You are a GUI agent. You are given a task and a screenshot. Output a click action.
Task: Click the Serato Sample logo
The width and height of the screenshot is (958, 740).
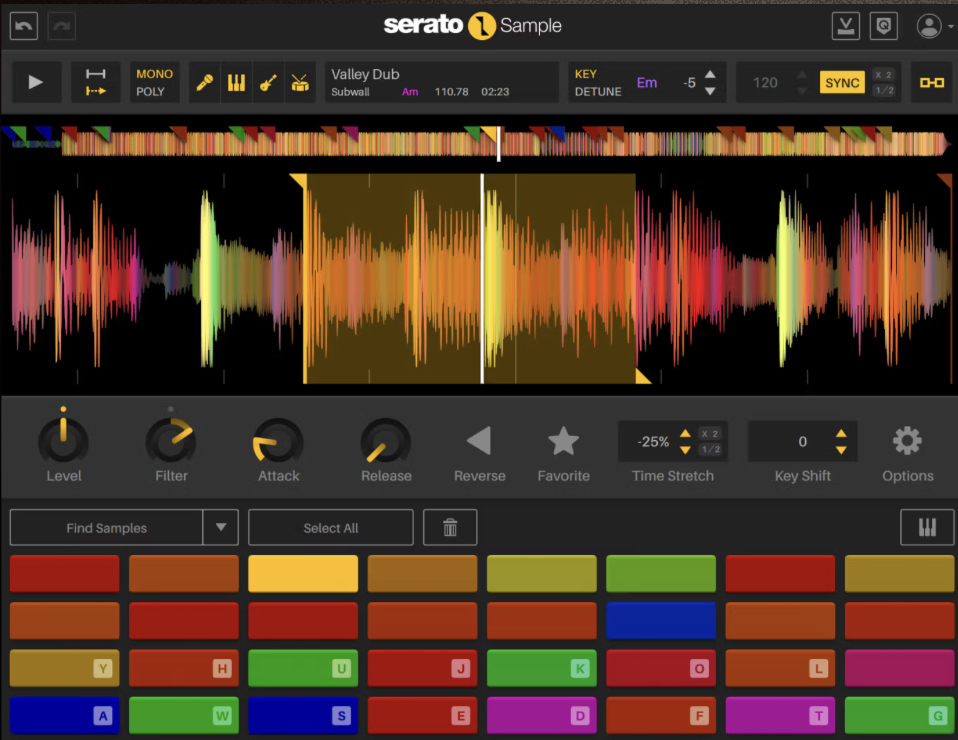(470, 26)
